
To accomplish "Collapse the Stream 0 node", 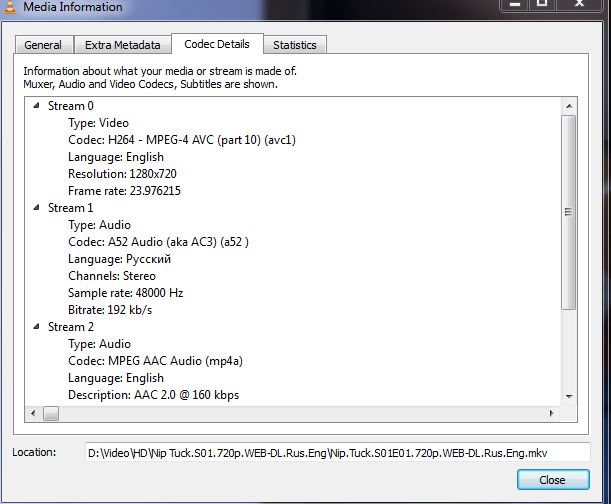I will tap(37, 105).
